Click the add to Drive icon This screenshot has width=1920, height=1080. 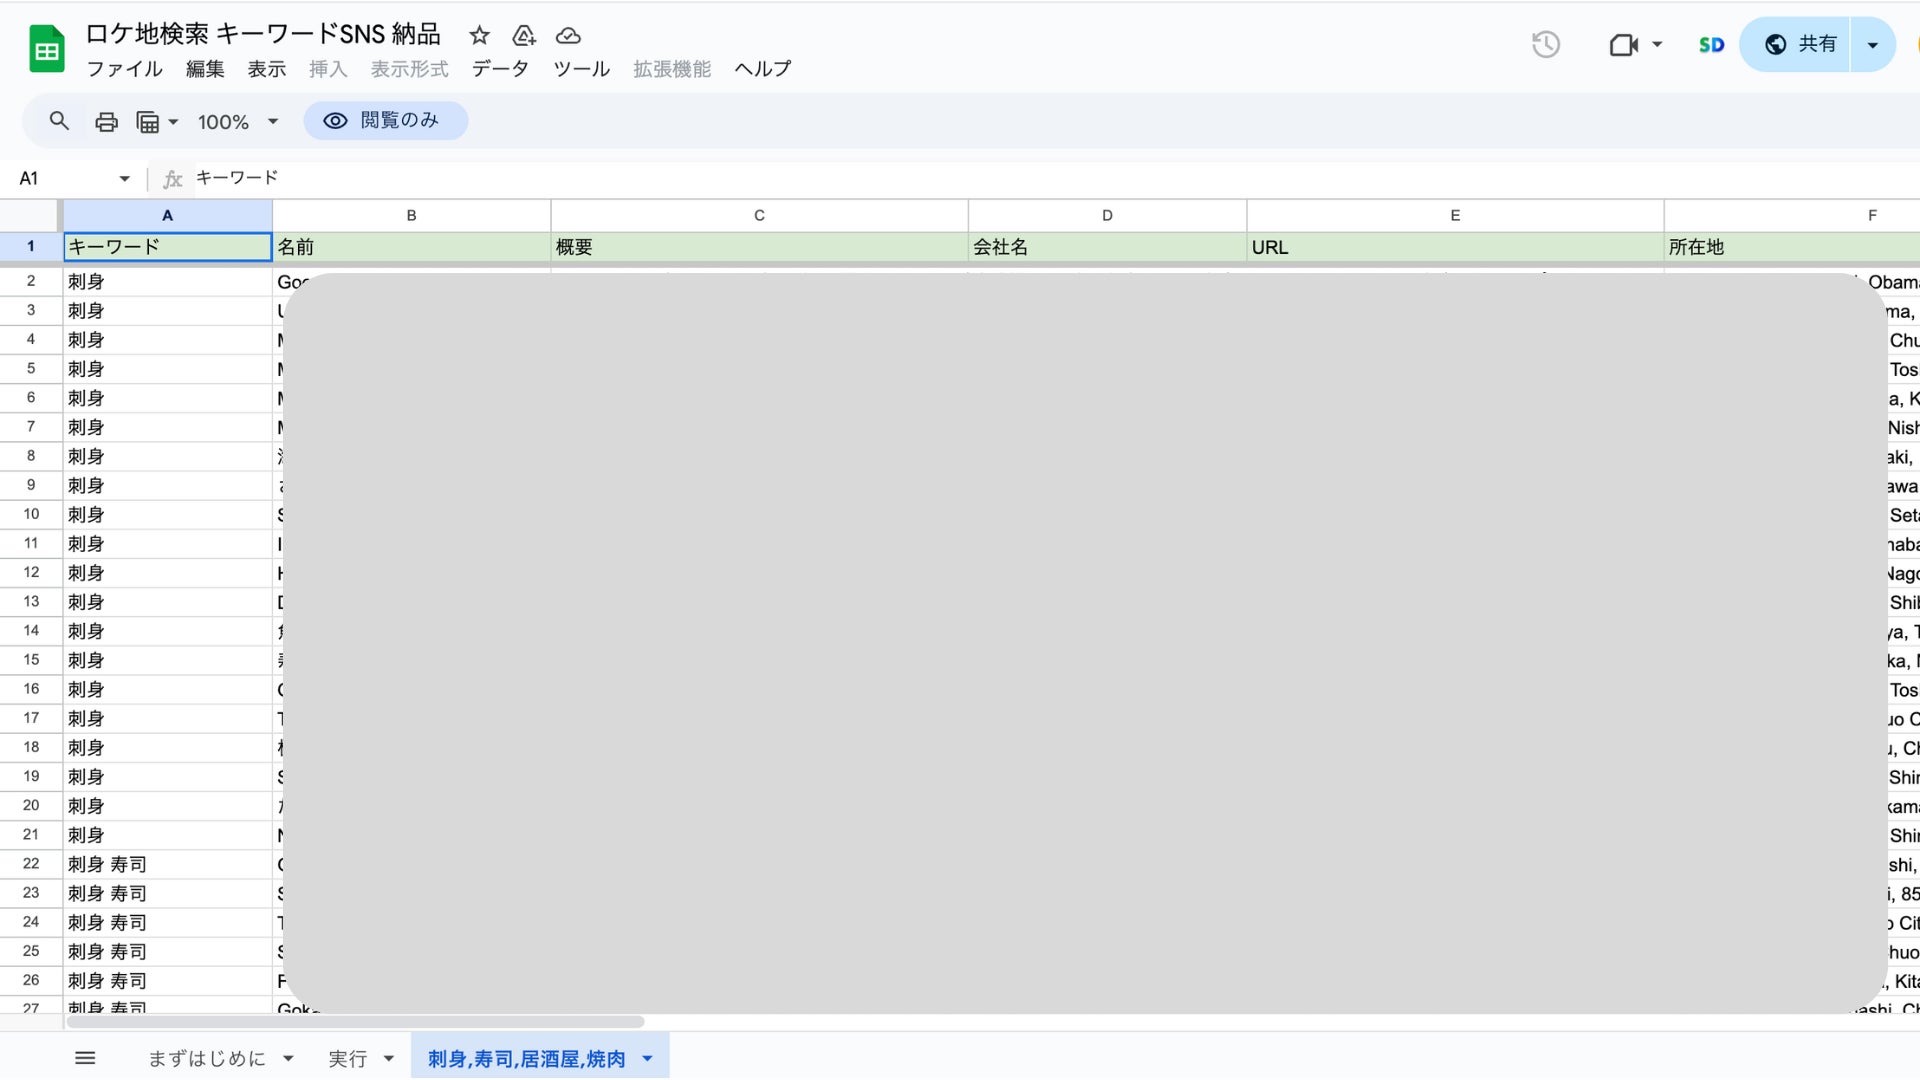click(524, 36)
